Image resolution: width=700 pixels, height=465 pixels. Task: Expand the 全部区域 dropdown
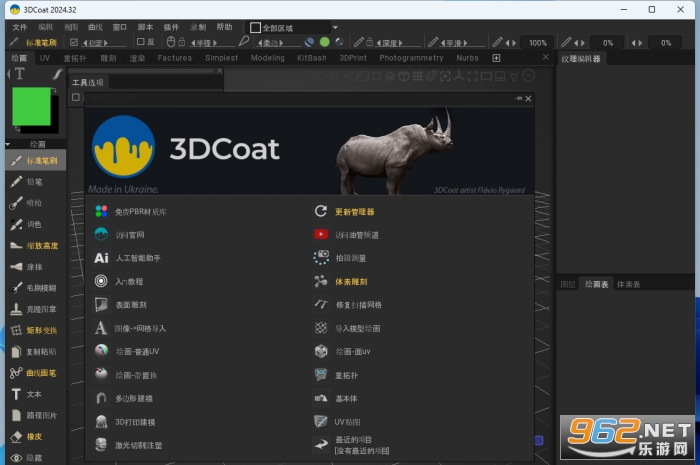pos(335,28)
